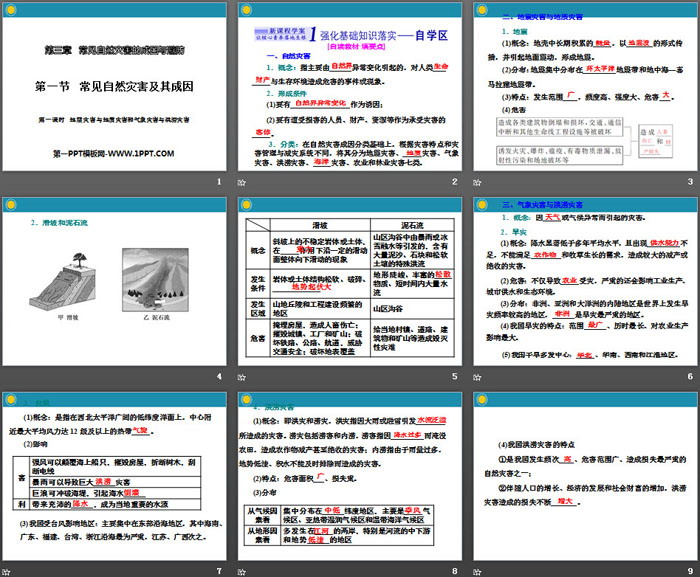Image resolution: width=700 pixels, height=577 pixels.
Task: Click animation star icon under slide 5
Action: coord(242,377)
